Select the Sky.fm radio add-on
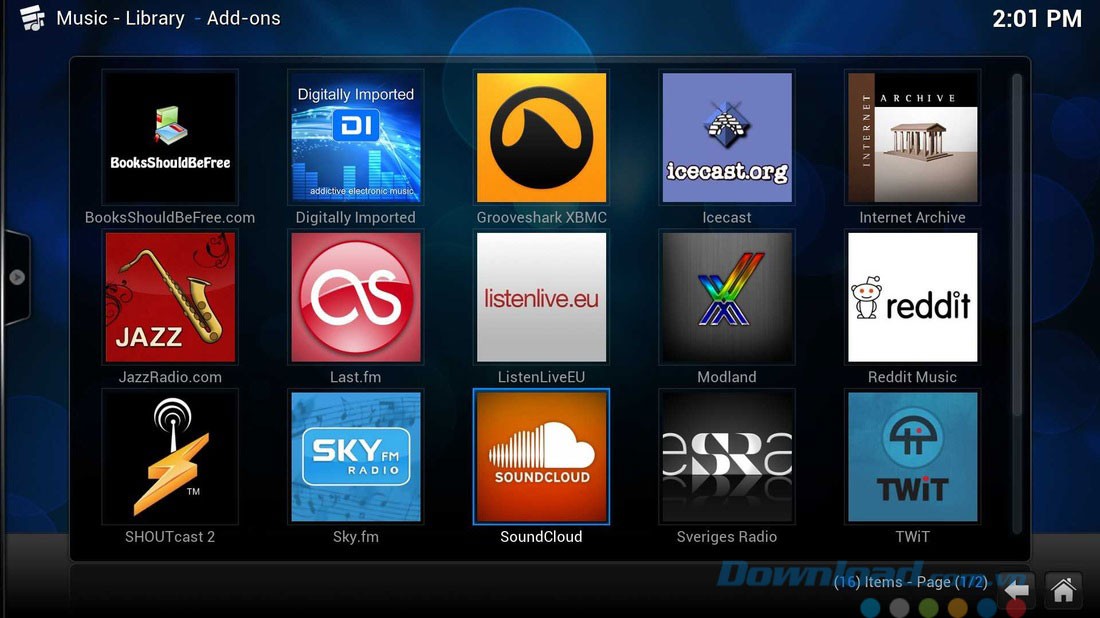 [355, 457]
